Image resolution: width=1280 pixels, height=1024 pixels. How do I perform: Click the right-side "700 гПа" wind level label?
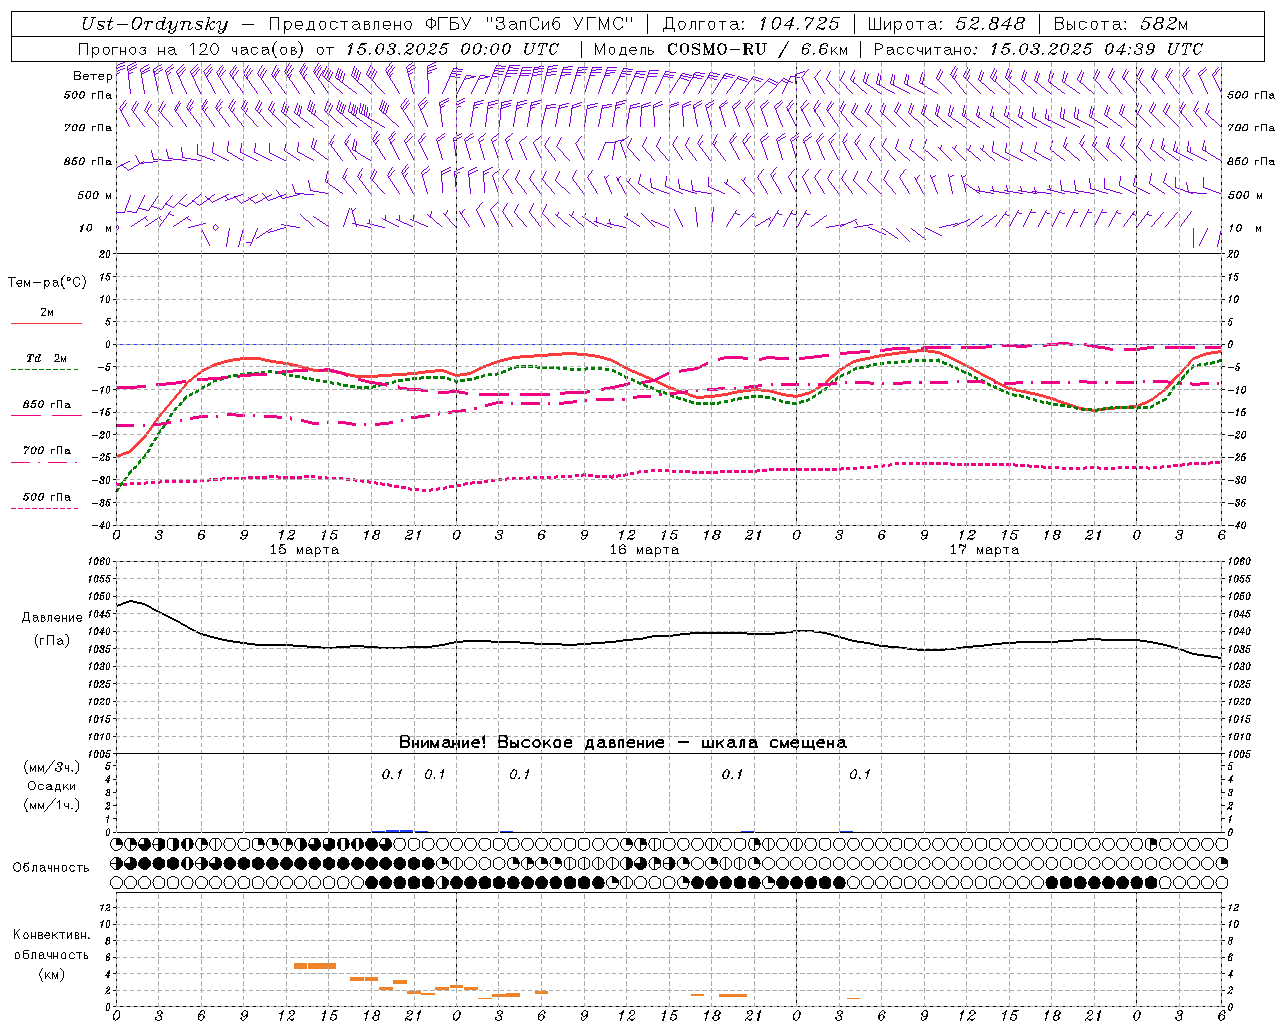pos(1251,128)
